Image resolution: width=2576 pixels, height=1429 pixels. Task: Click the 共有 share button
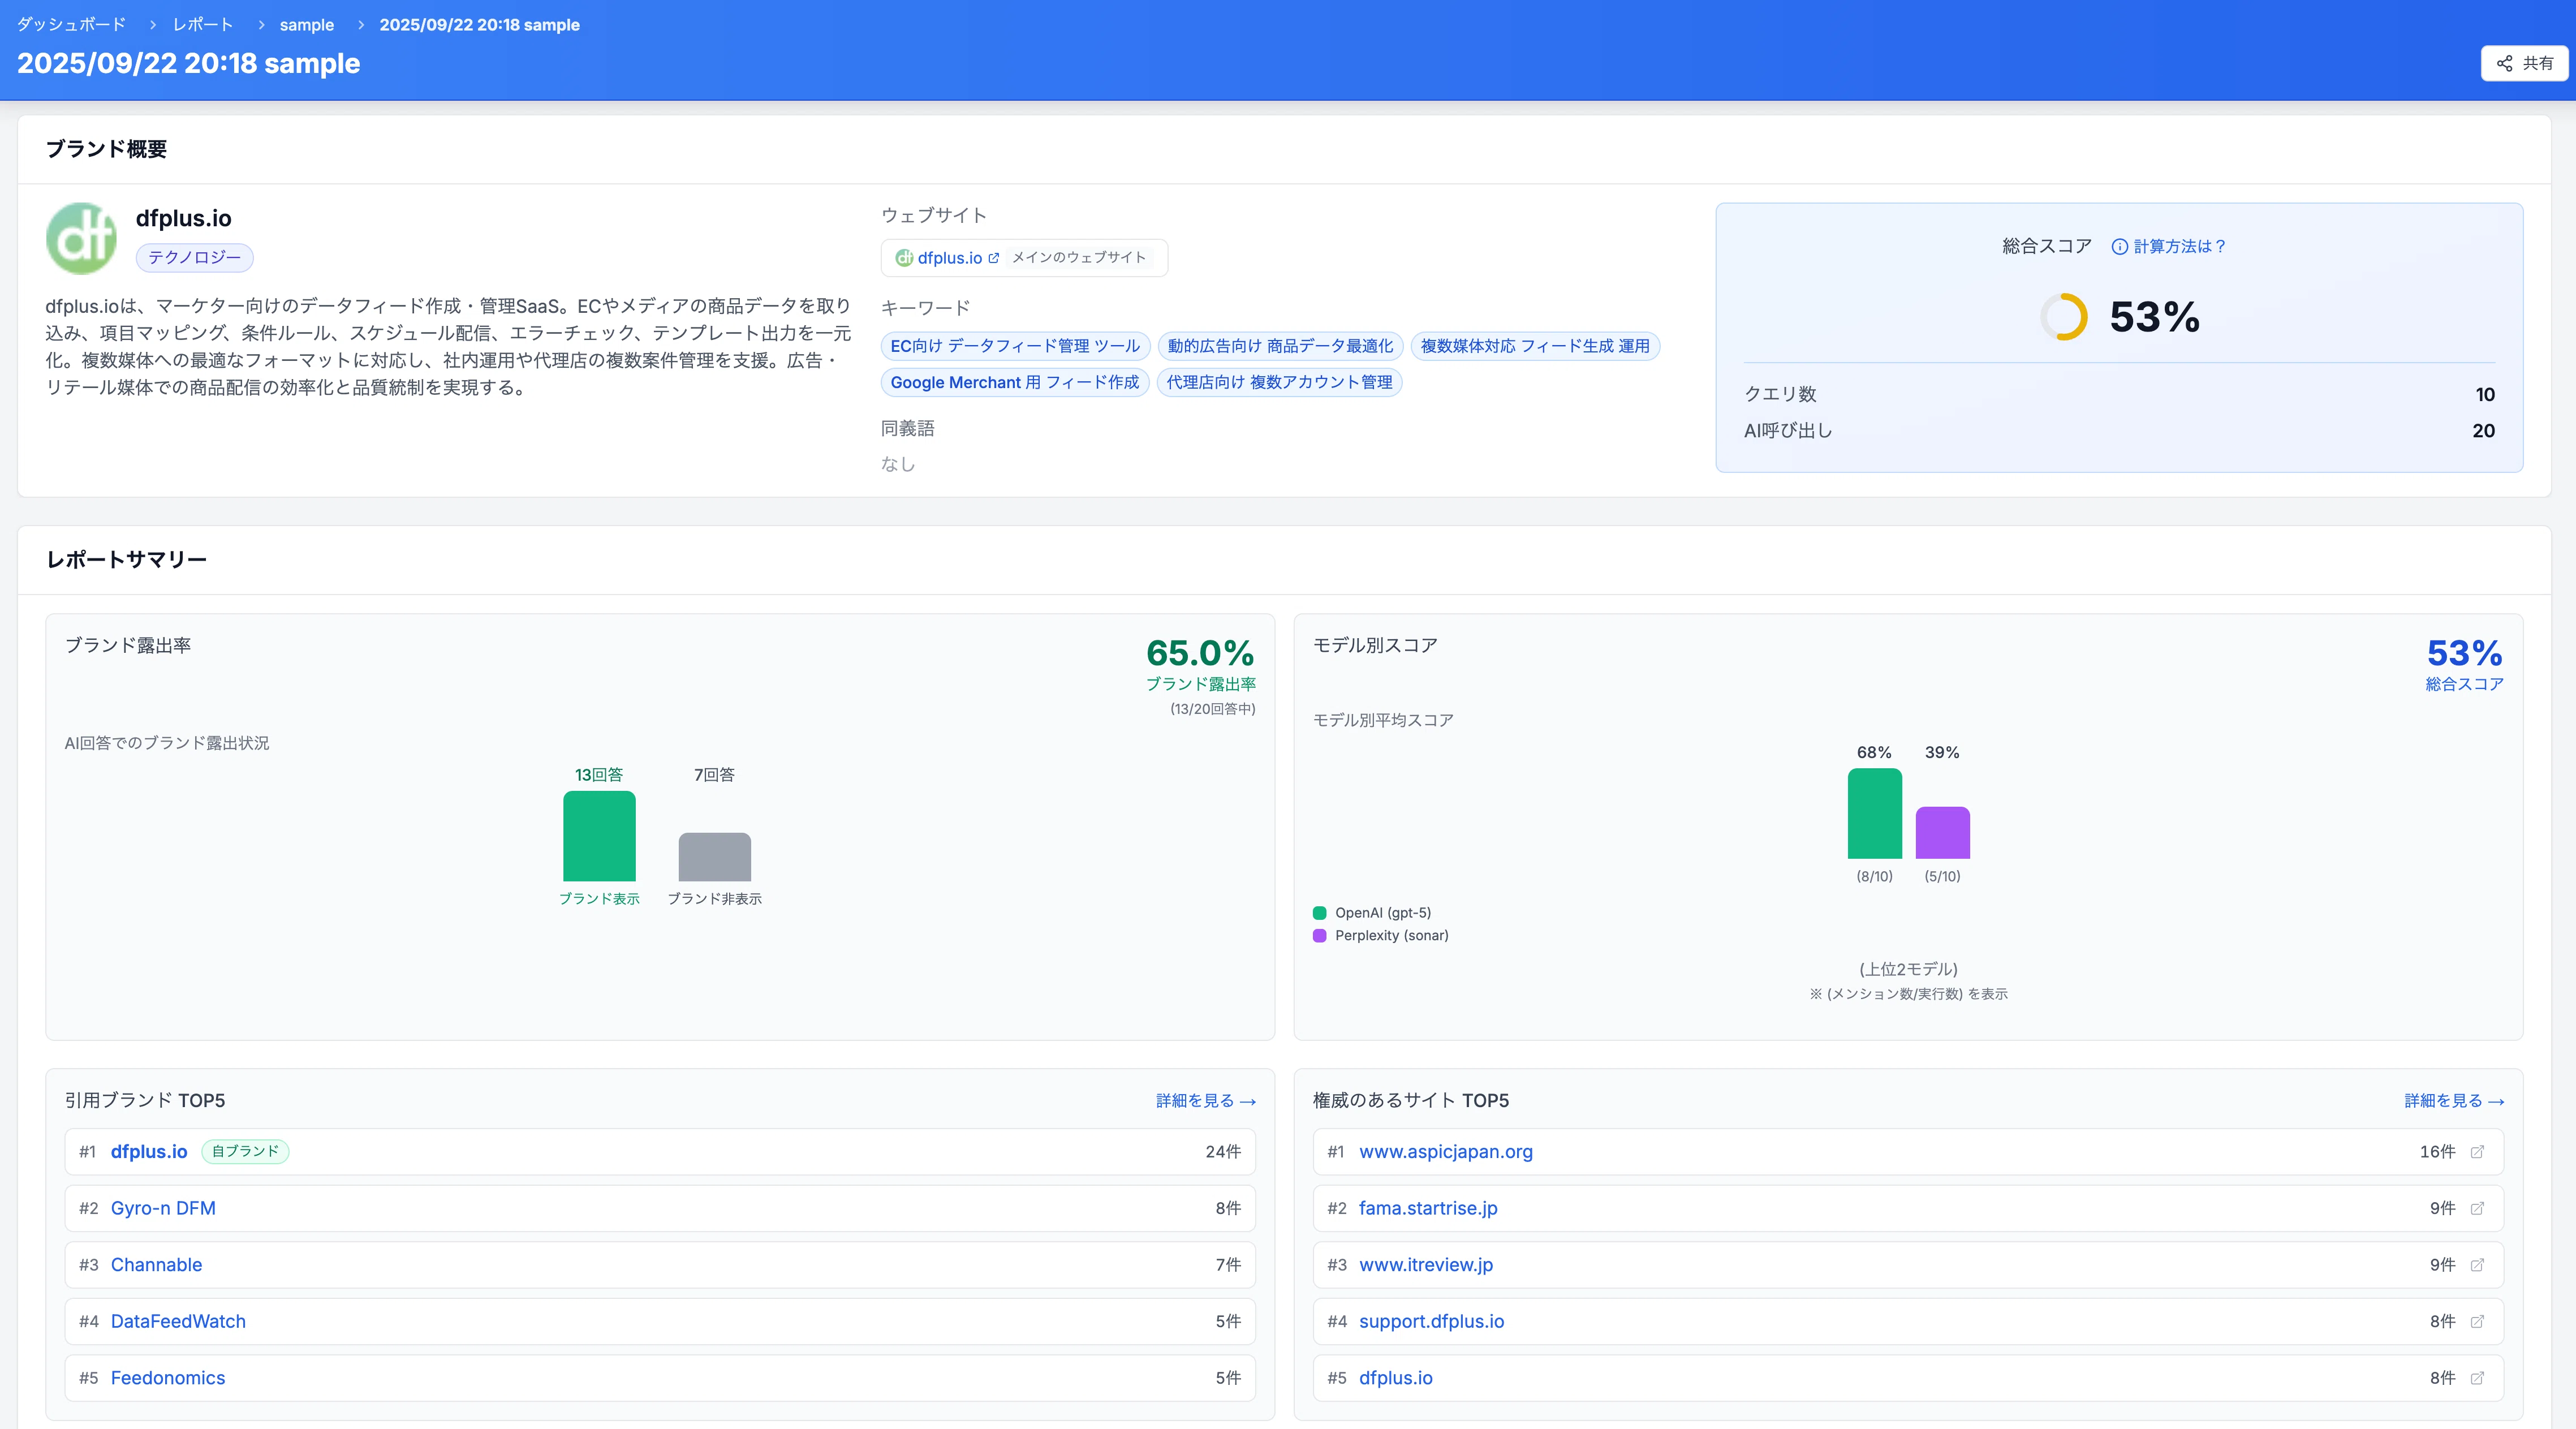2524,63
